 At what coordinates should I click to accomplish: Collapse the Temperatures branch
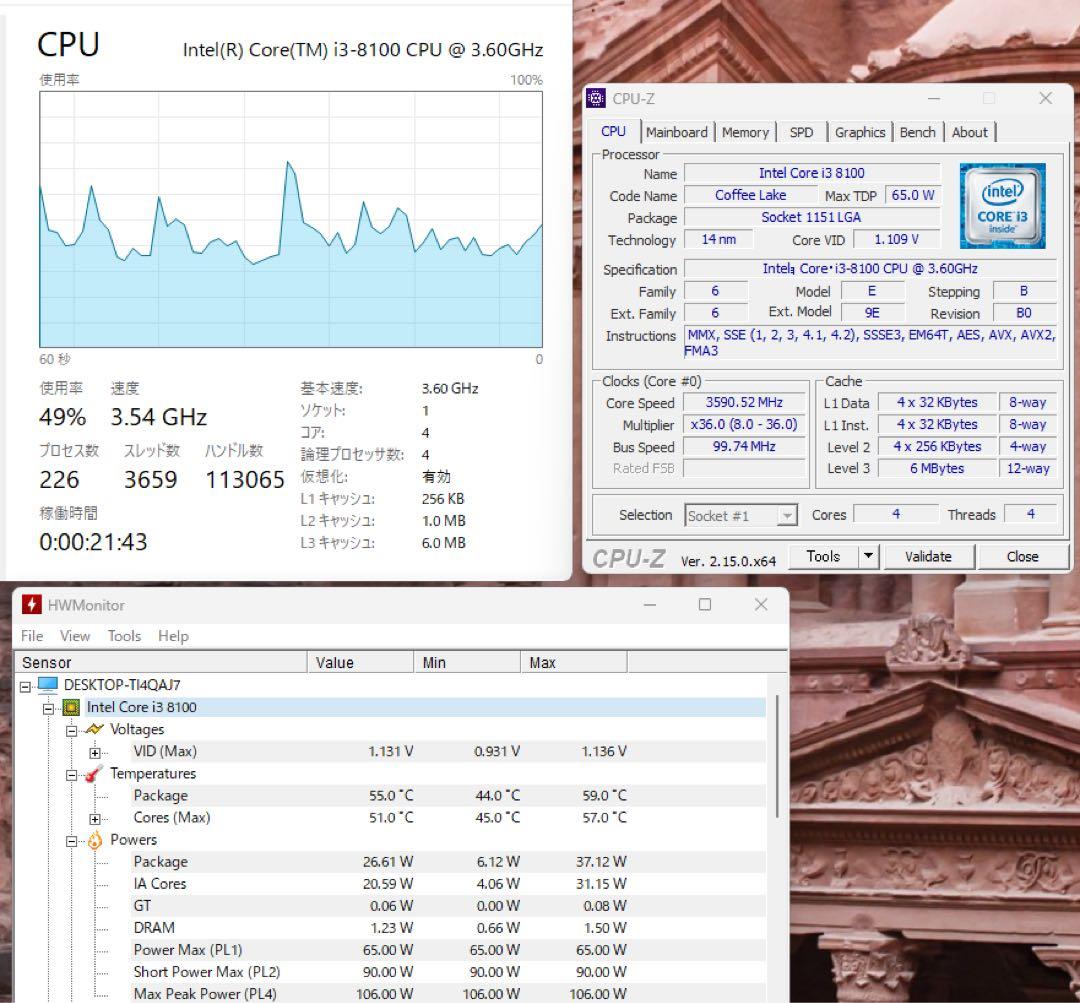click(x=70, y=773)
